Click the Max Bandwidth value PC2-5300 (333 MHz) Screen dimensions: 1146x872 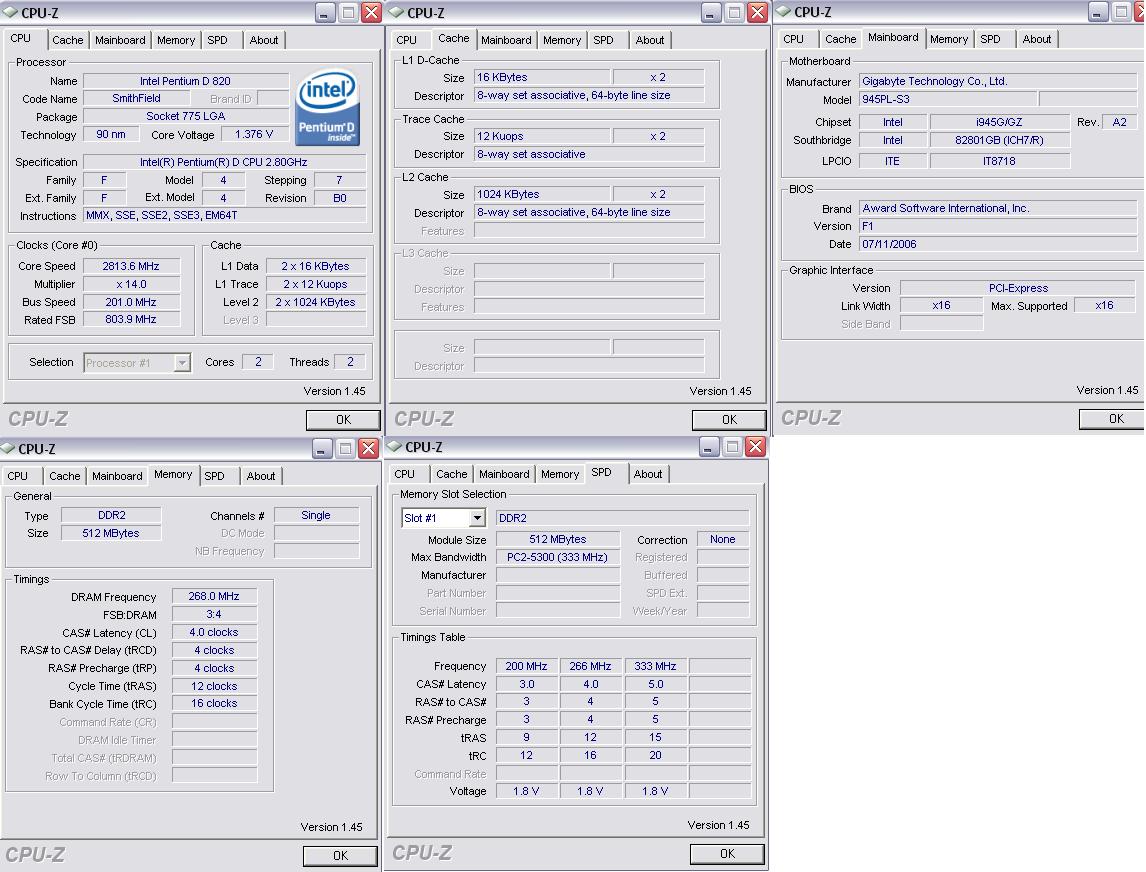point(558,557)
